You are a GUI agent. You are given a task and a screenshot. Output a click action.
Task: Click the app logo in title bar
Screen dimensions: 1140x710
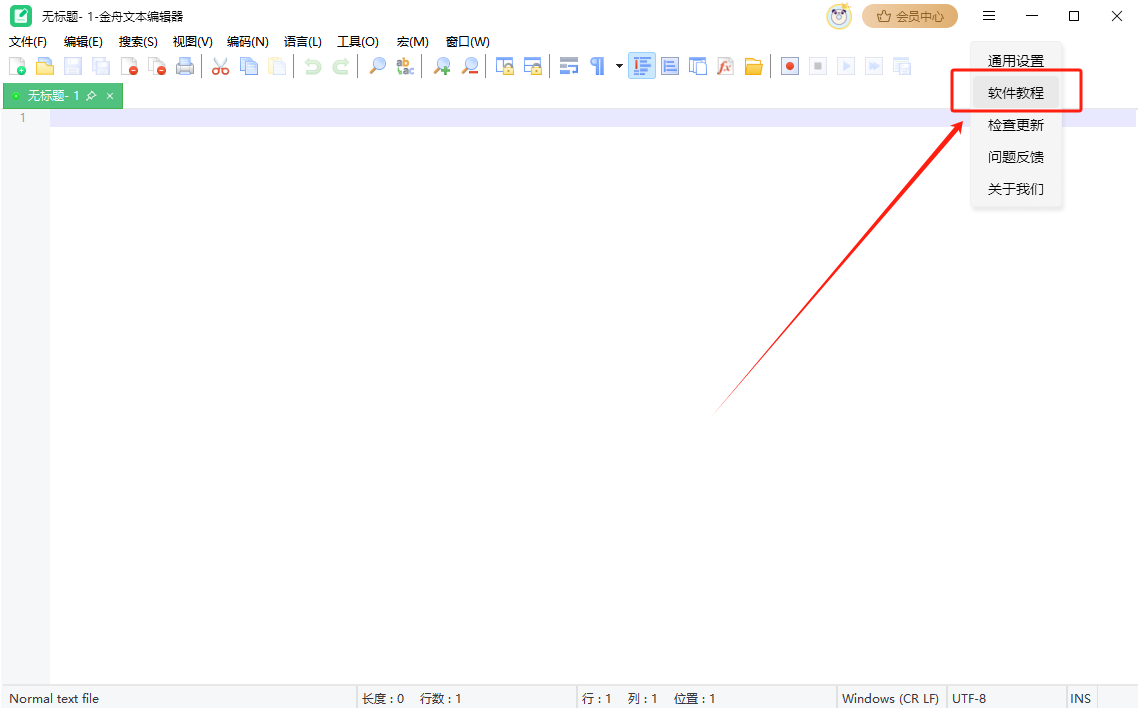tap(21, 16)
